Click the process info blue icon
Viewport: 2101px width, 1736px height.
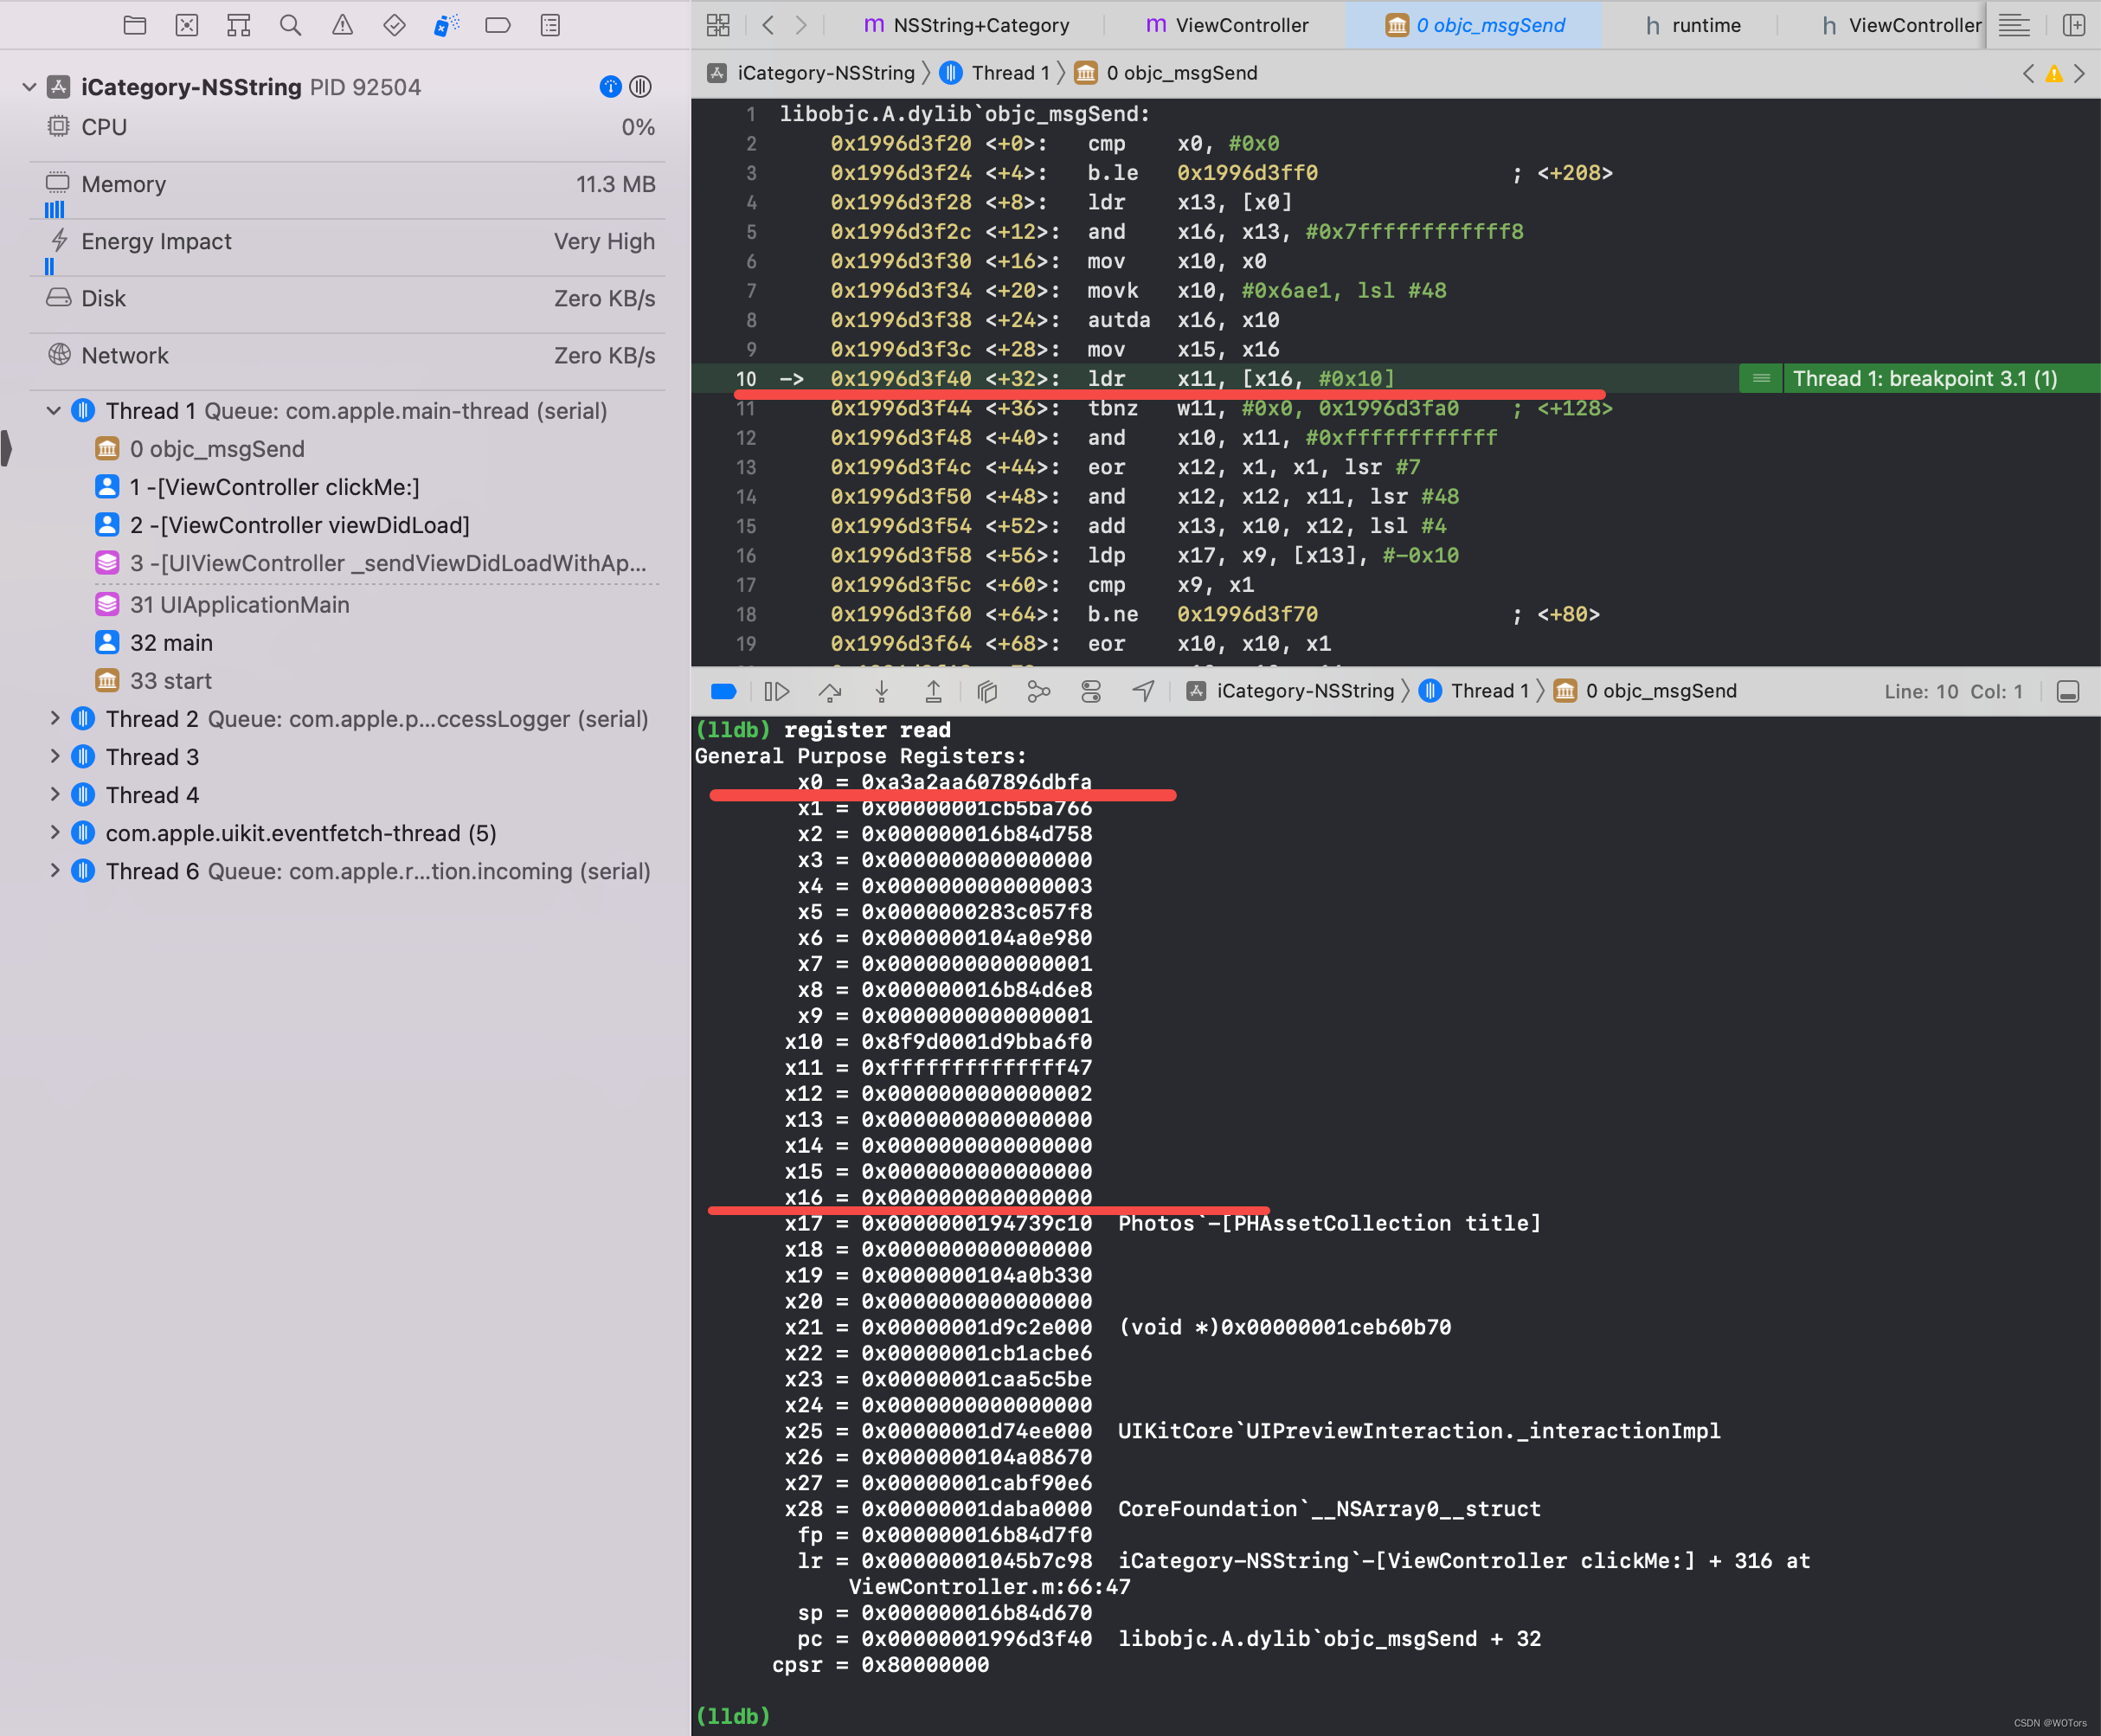pyautogui.click(x=610, y=87)
